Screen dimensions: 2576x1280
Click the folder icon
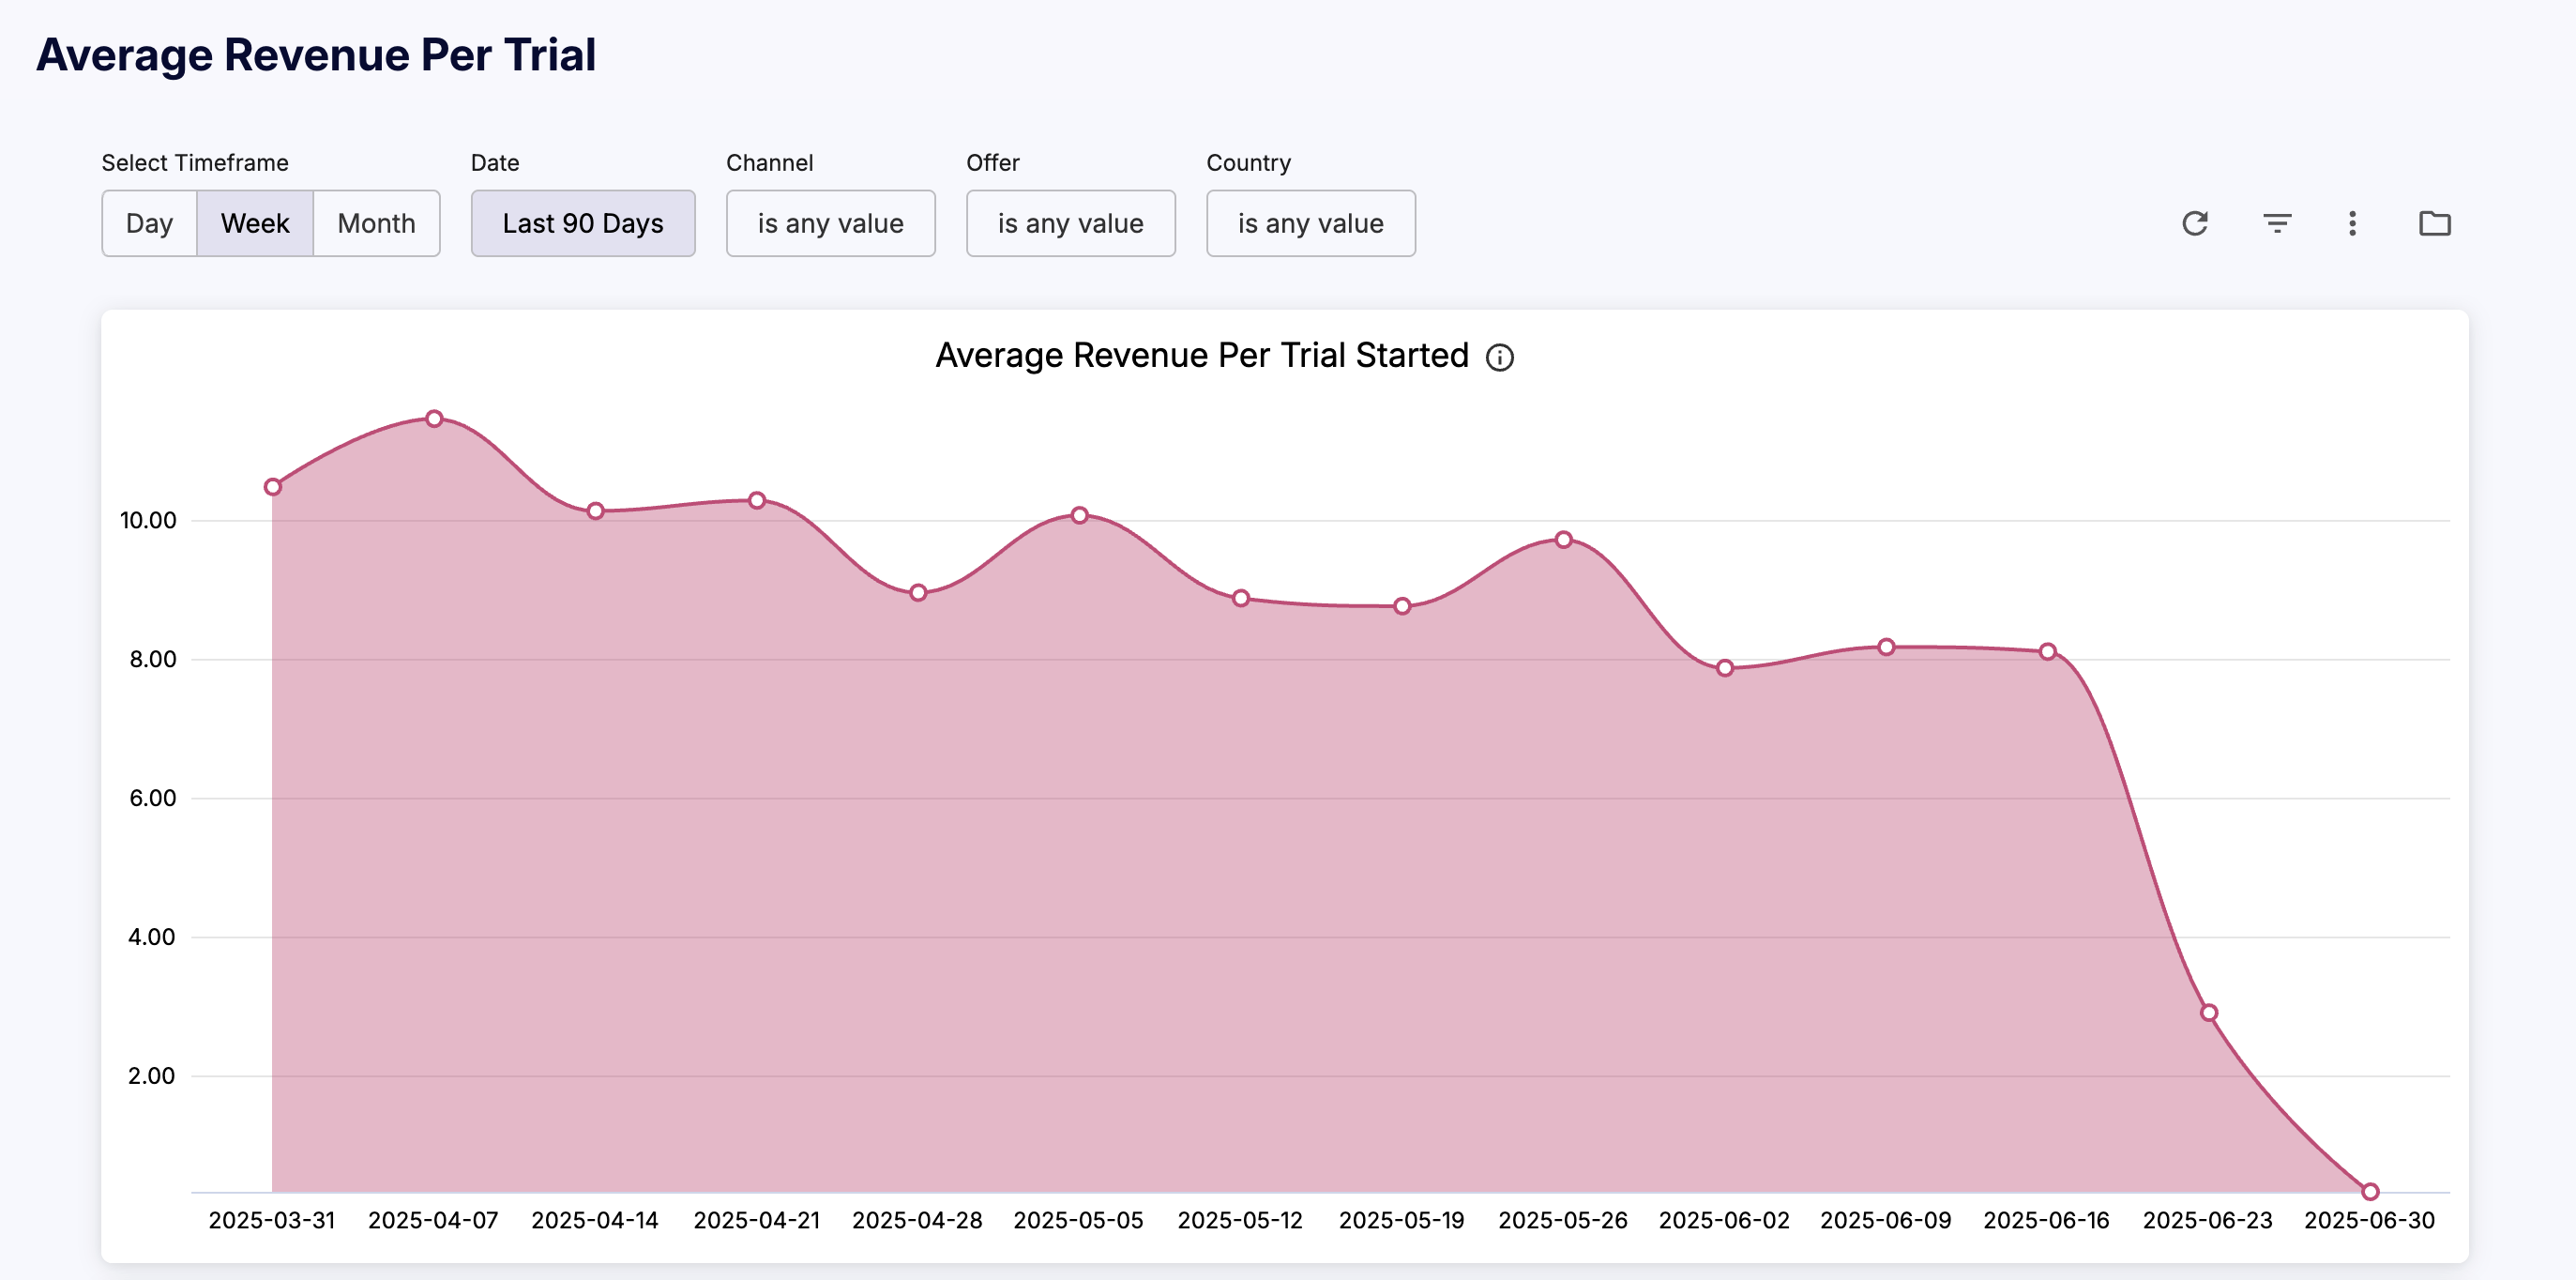click(2434, 223)
